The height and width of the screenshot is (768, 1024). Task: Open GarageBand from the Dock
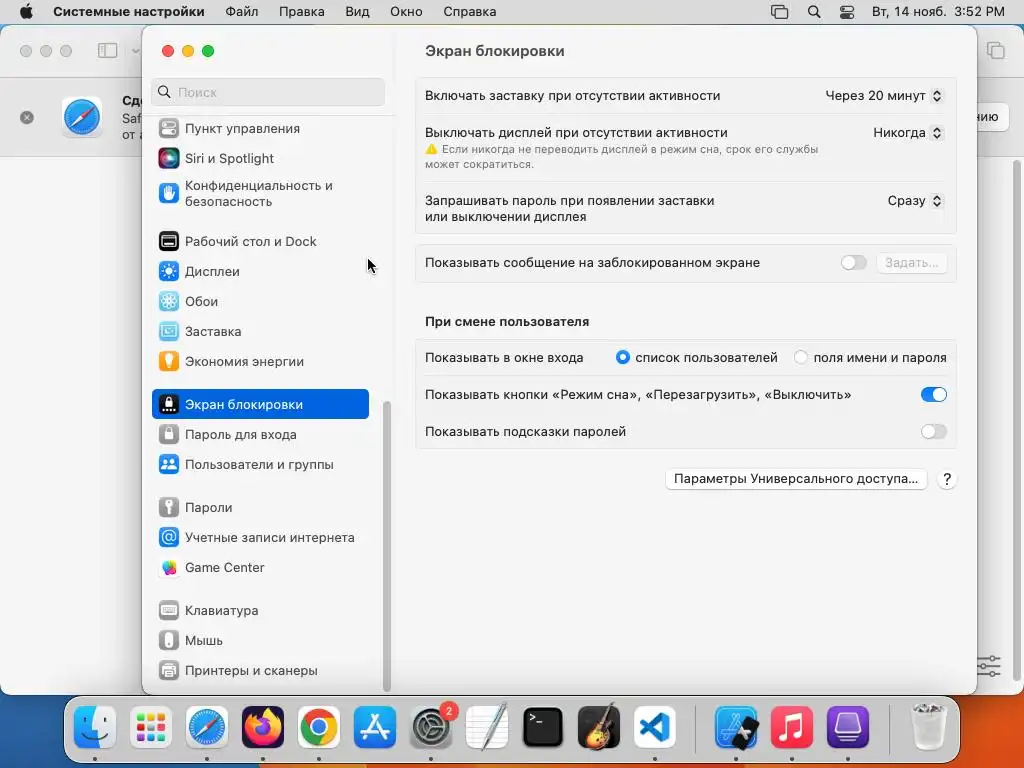coord(599,727)
